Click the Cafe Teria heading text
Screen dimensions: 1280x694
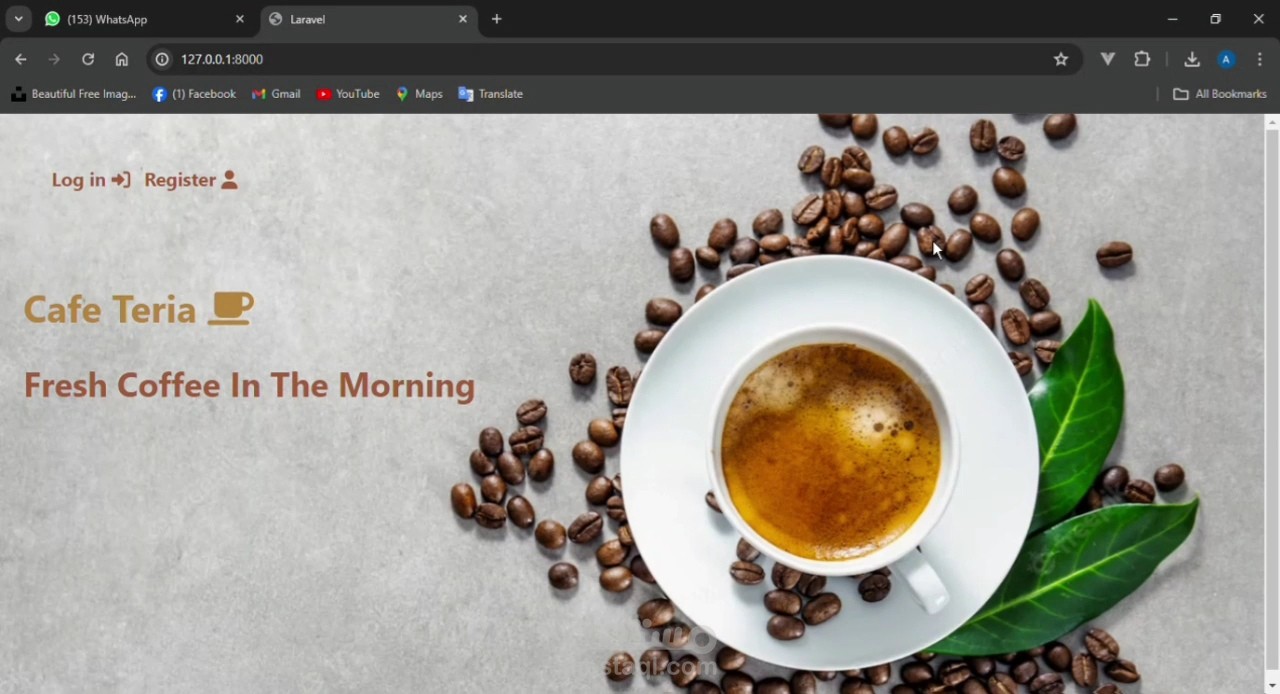coord(110,310)
